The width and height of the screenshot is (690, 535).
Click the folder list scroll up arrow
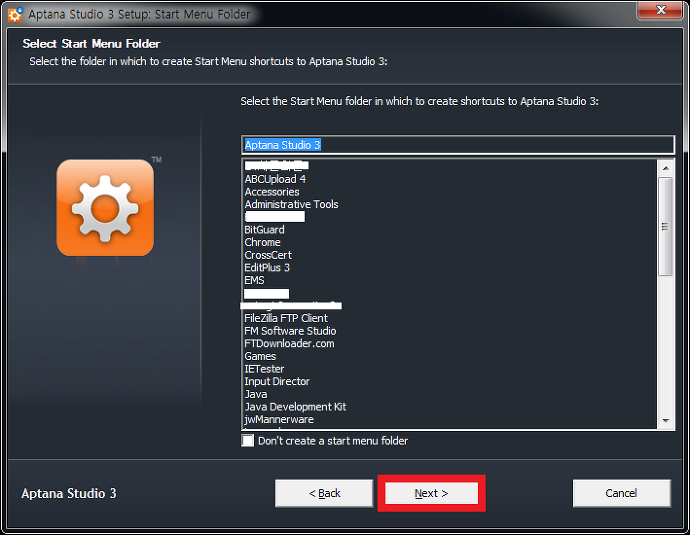tap(666, 168)
